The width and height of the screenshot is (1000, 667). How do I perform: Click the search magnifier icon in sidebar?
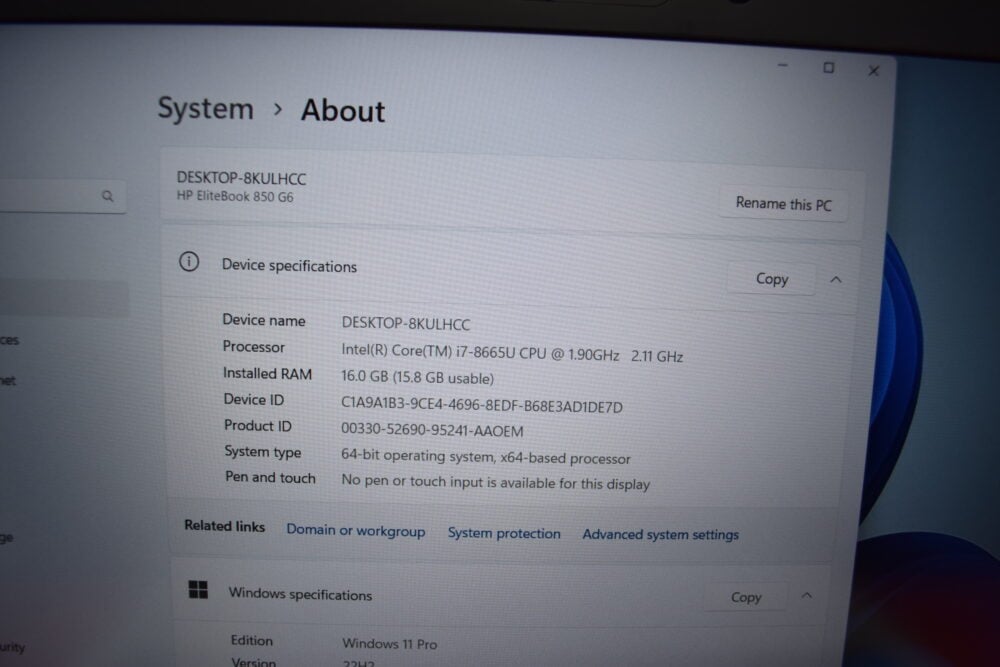pyautogui.click(x=107, y=196)
